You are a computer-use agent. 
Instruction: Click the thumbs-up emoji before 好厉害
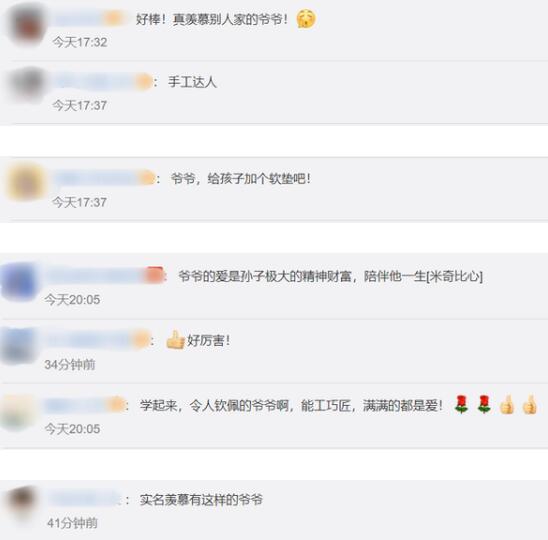175,340
